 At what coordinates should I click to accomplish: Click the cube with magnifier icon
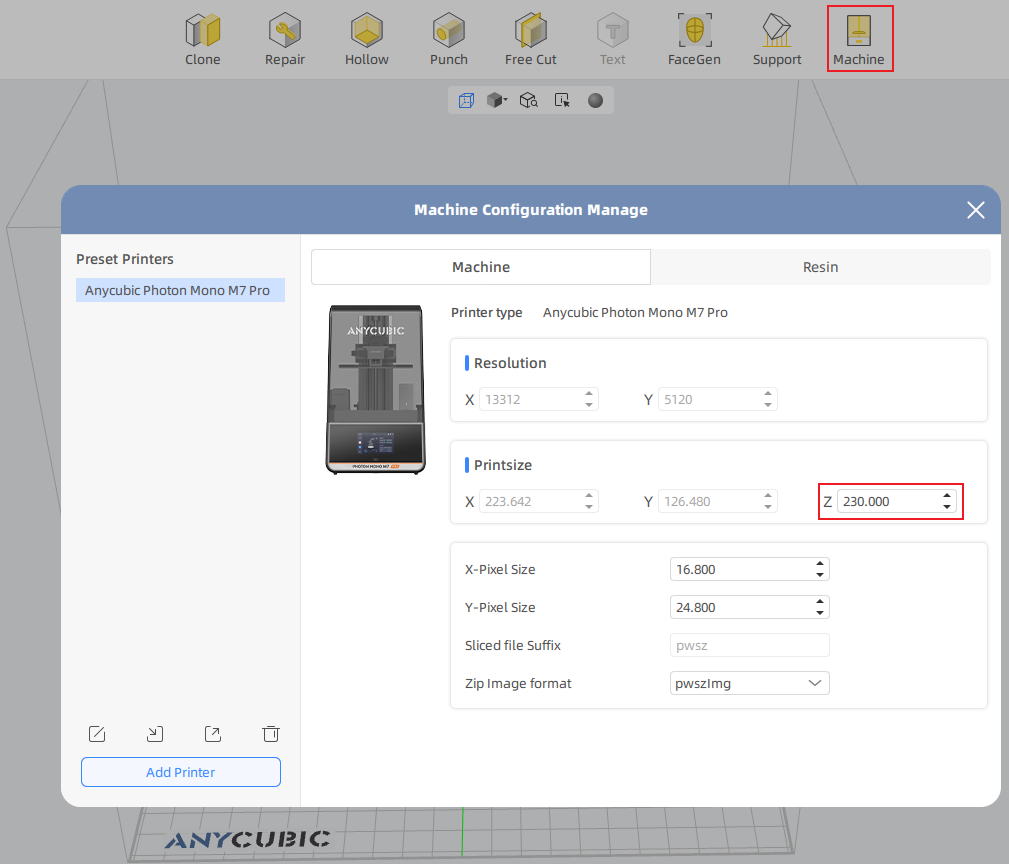(x=529, y=100)
